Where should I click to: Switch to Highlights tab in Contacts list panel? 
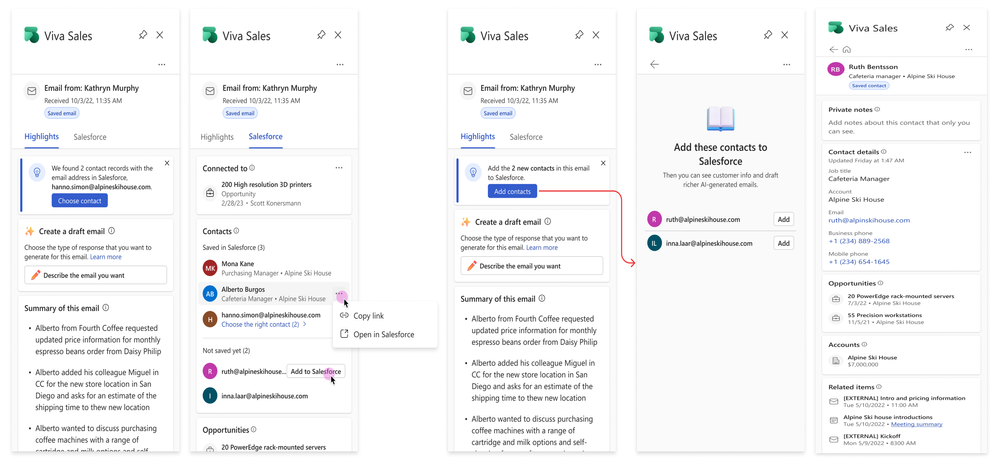tap(217, 137)
